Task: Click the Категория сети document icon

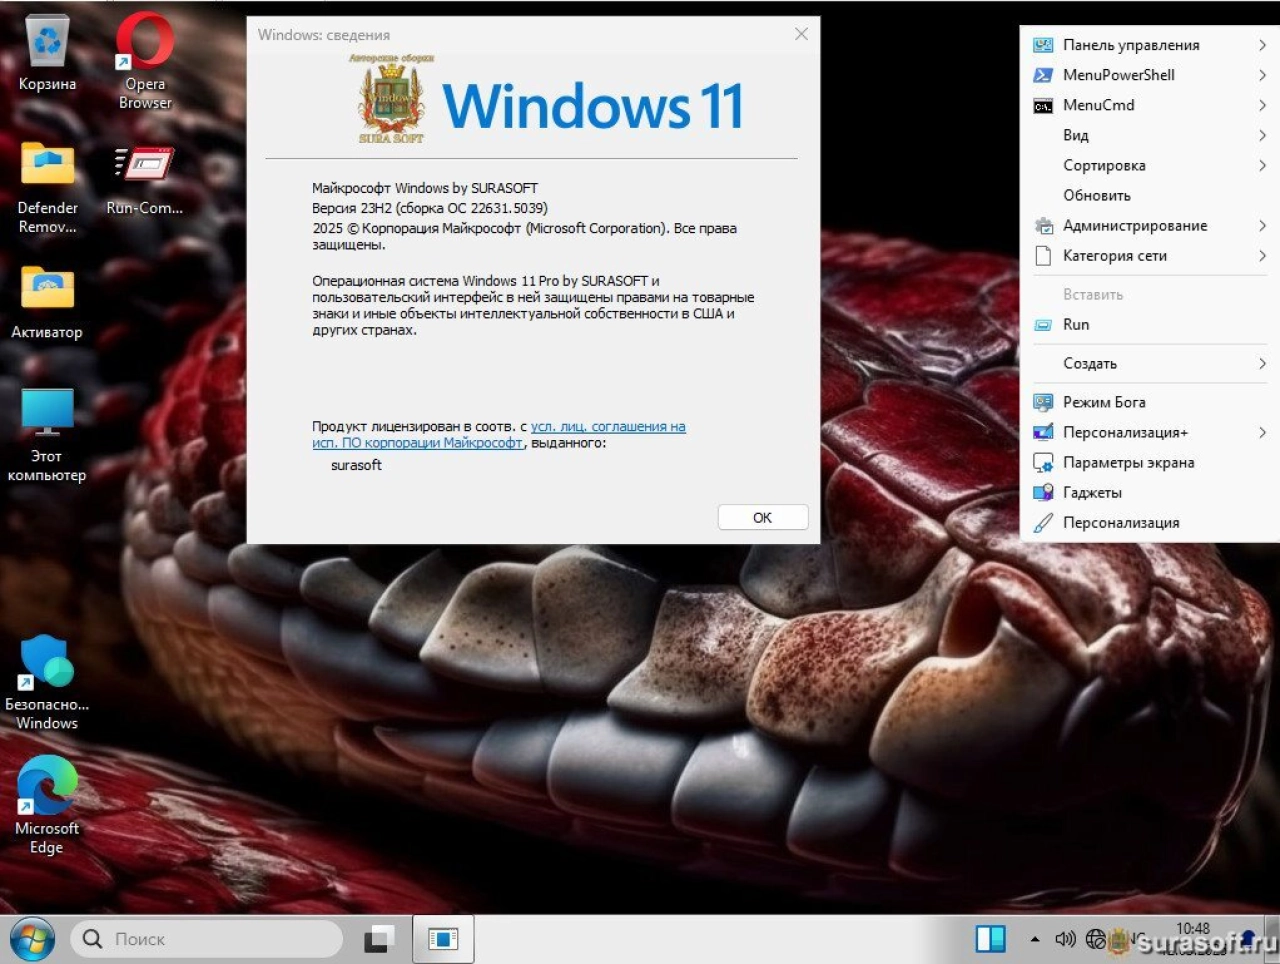Action: pos(1043,256)
